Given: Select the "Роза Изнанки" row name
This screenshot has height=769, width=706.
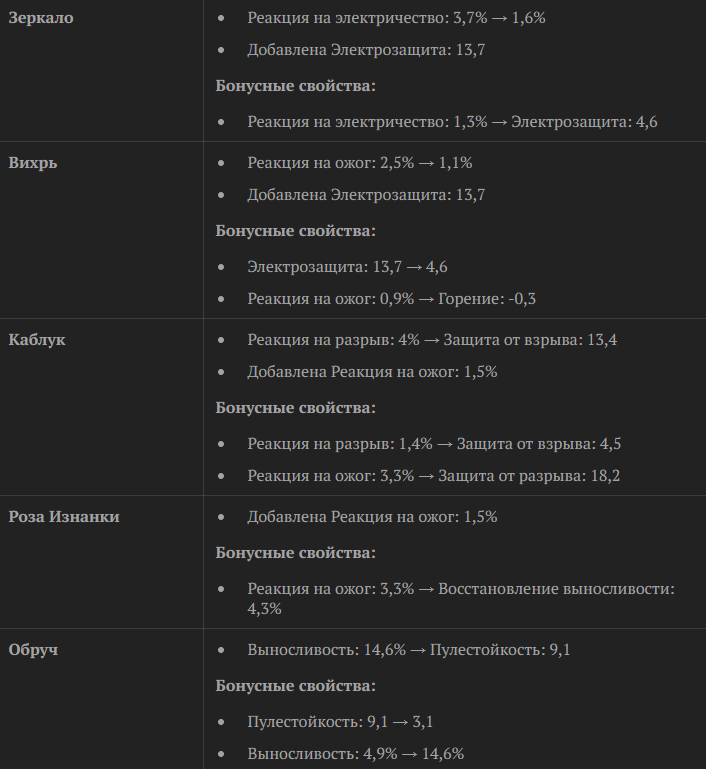Looking at the screenshot, I should pos(63,517).
